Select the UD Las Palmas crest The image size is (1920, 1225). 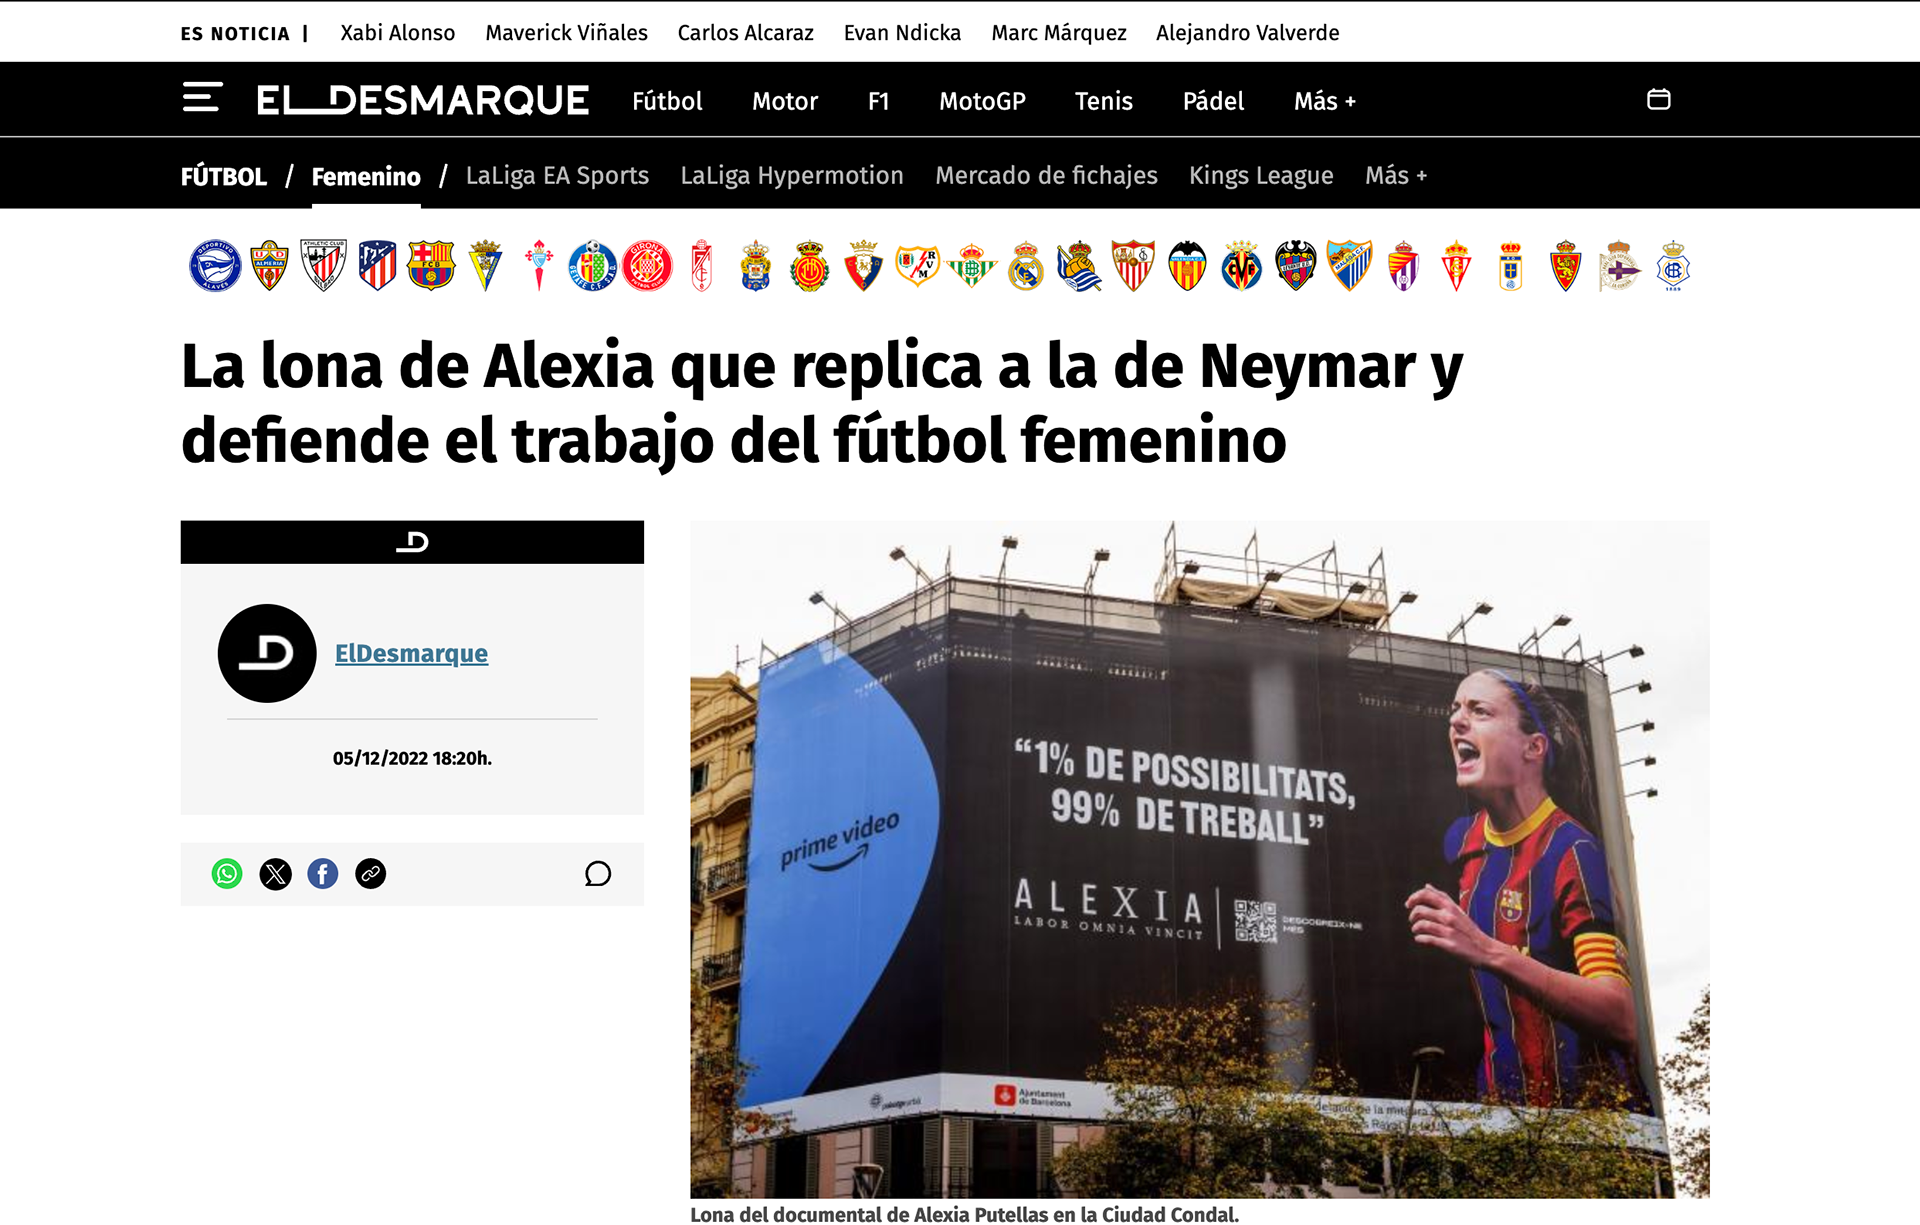pos(755,266)
